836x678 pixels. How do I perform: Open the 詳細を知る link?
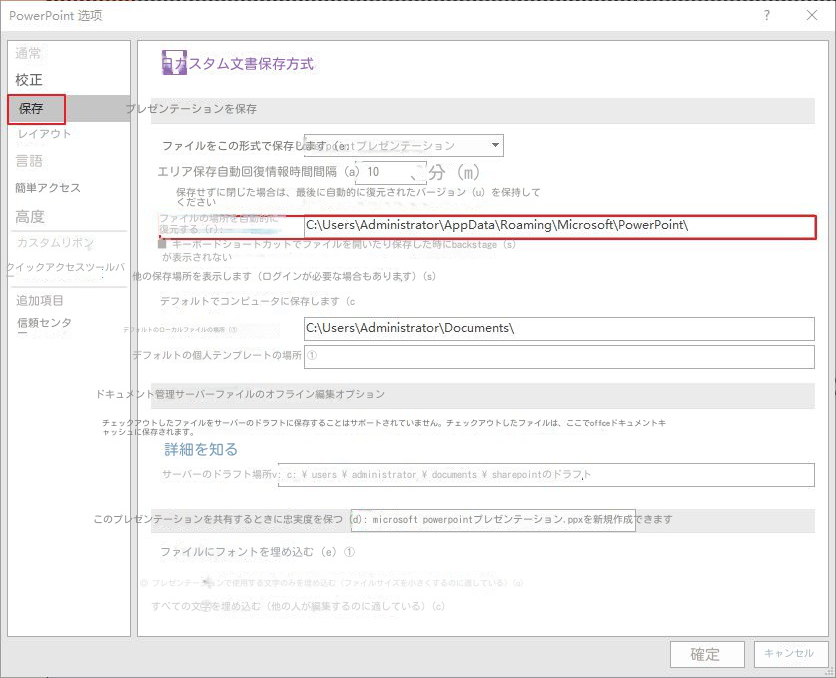(x=201, y=449)
